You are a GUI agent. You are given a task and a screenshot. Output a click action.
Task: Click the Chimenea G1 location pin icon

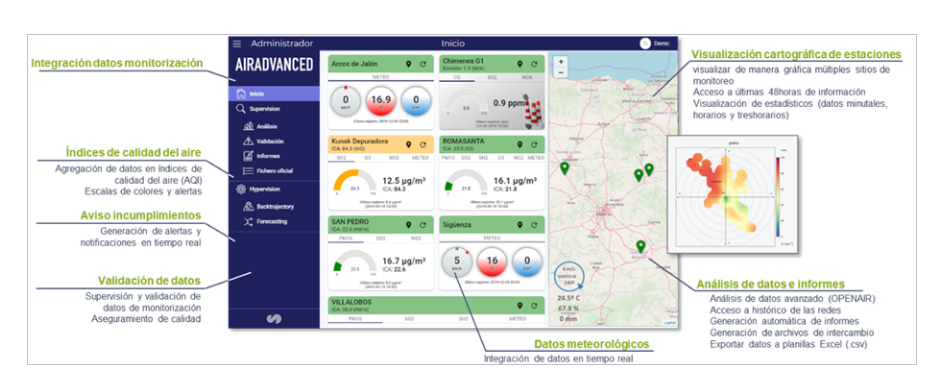[x=520, y=64]
